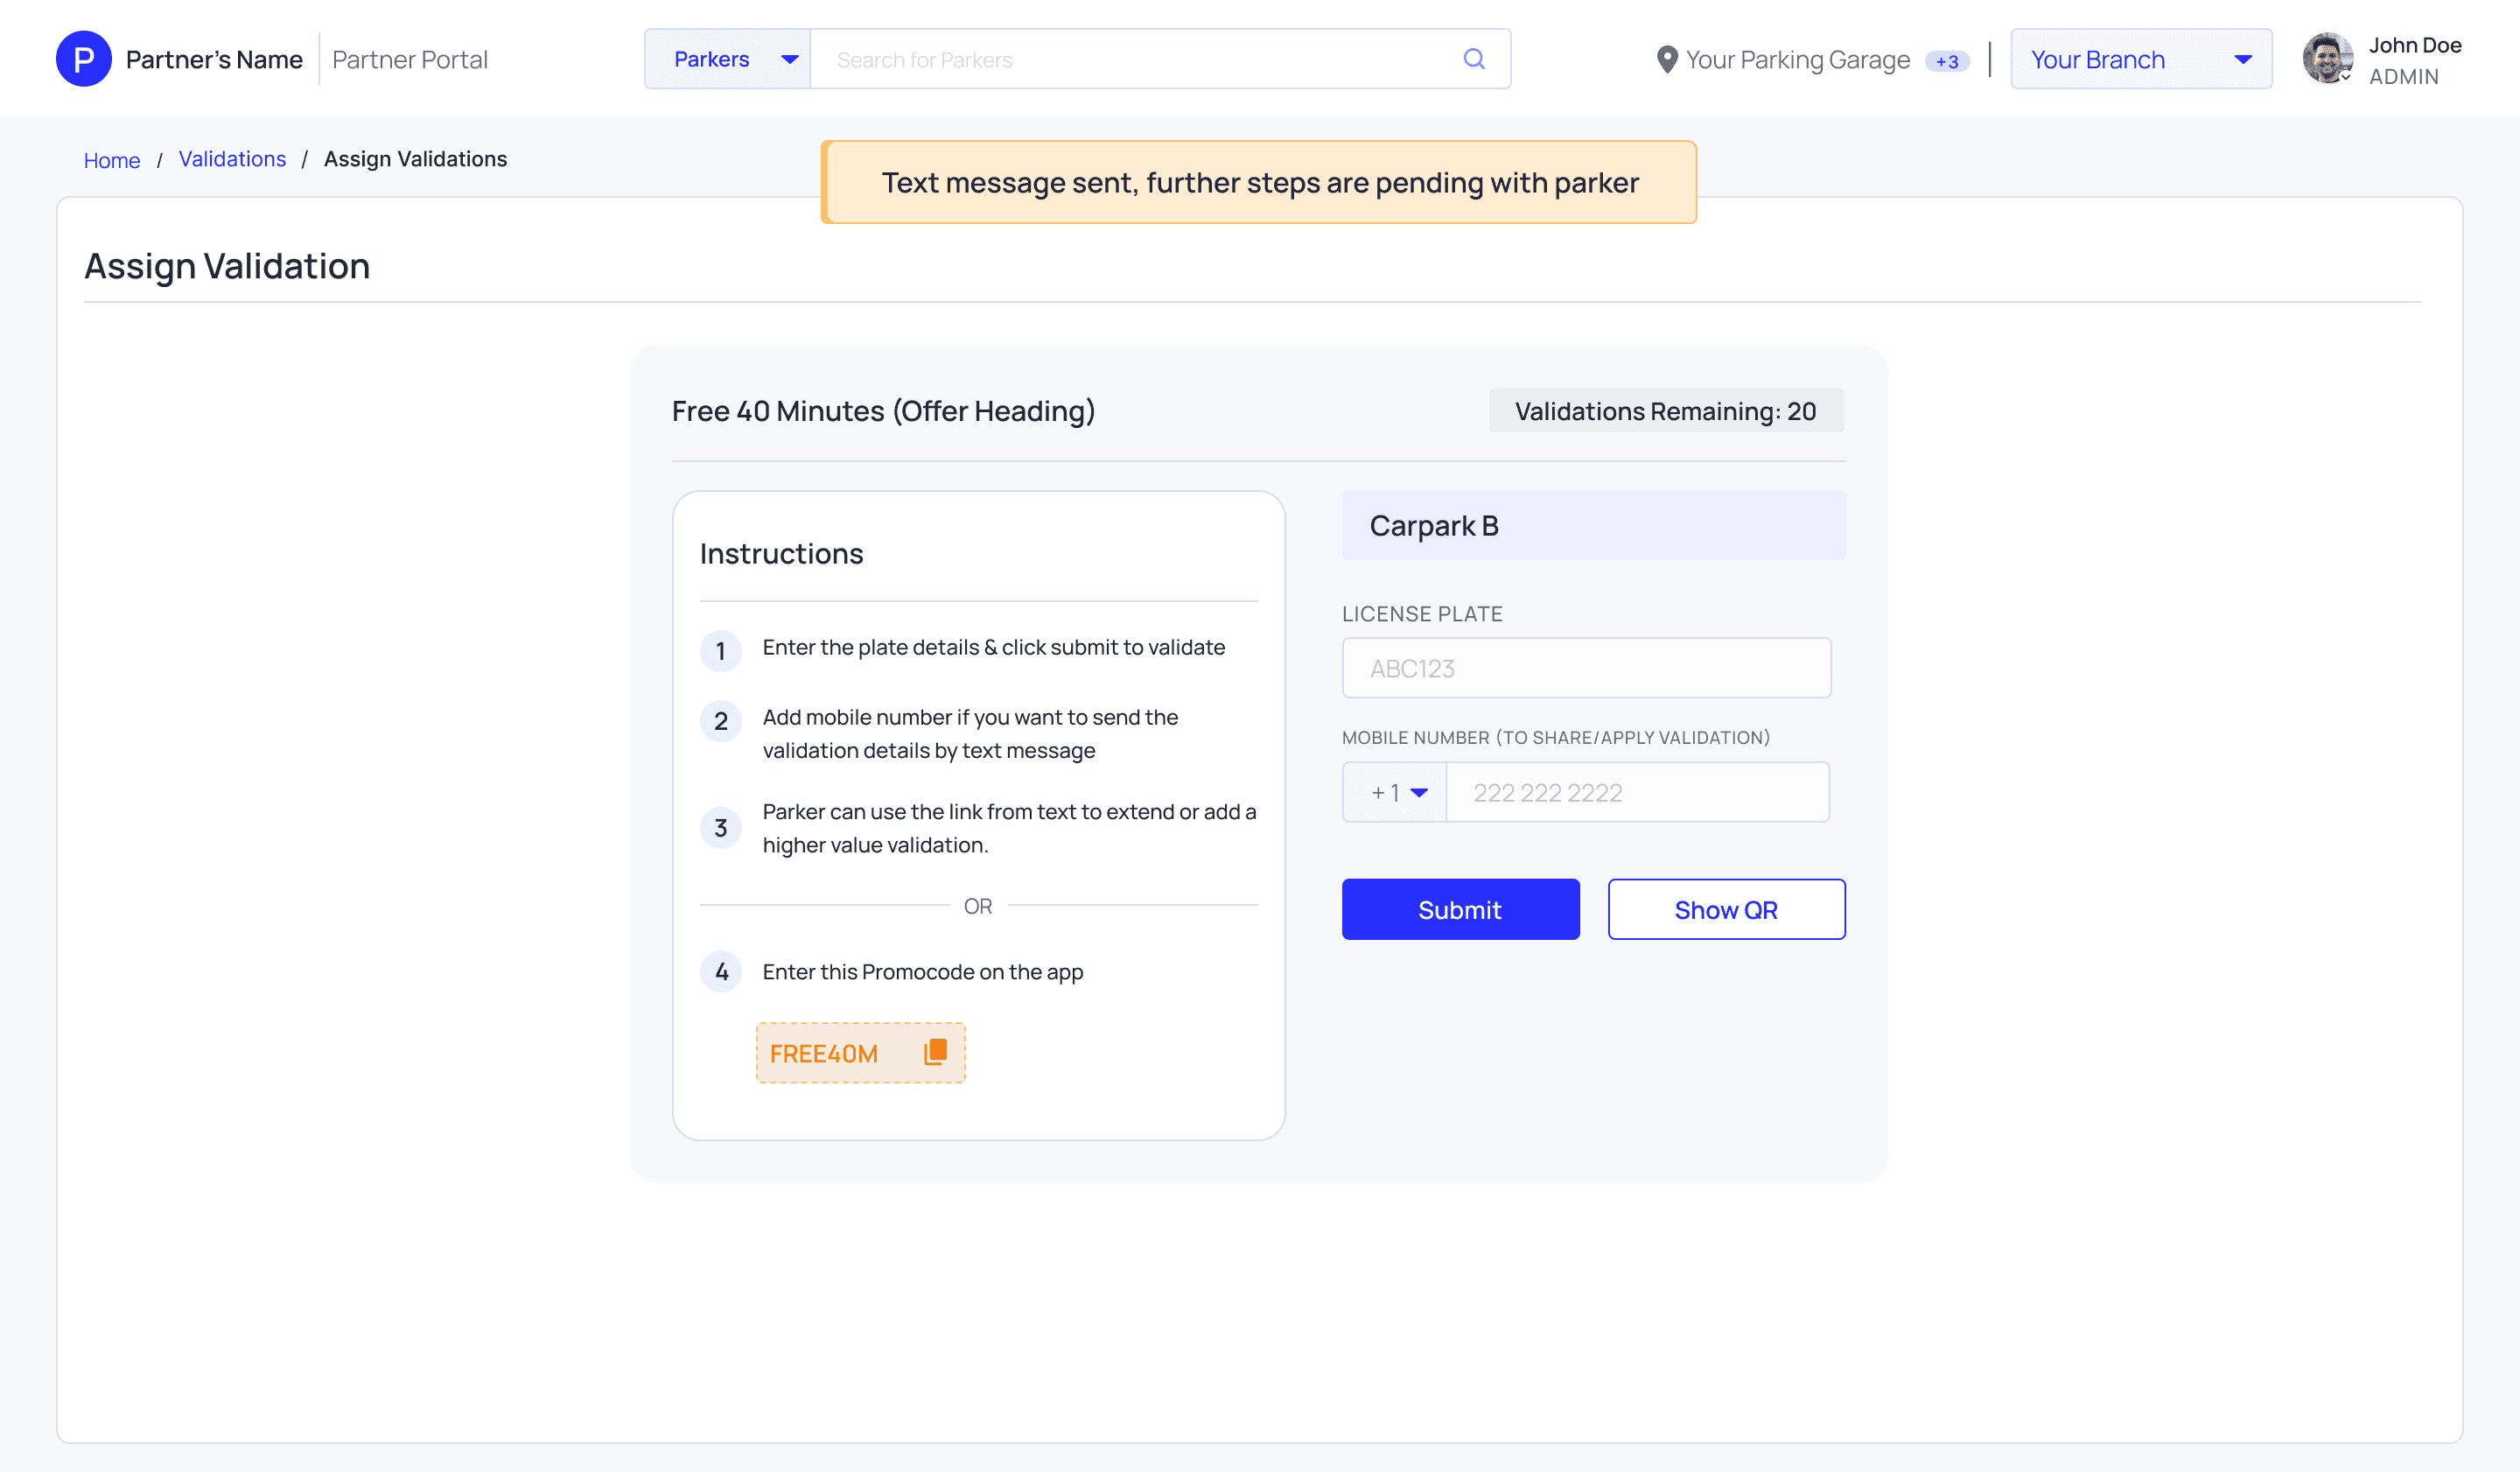Focus the License Plate input field

[1586, 668]
